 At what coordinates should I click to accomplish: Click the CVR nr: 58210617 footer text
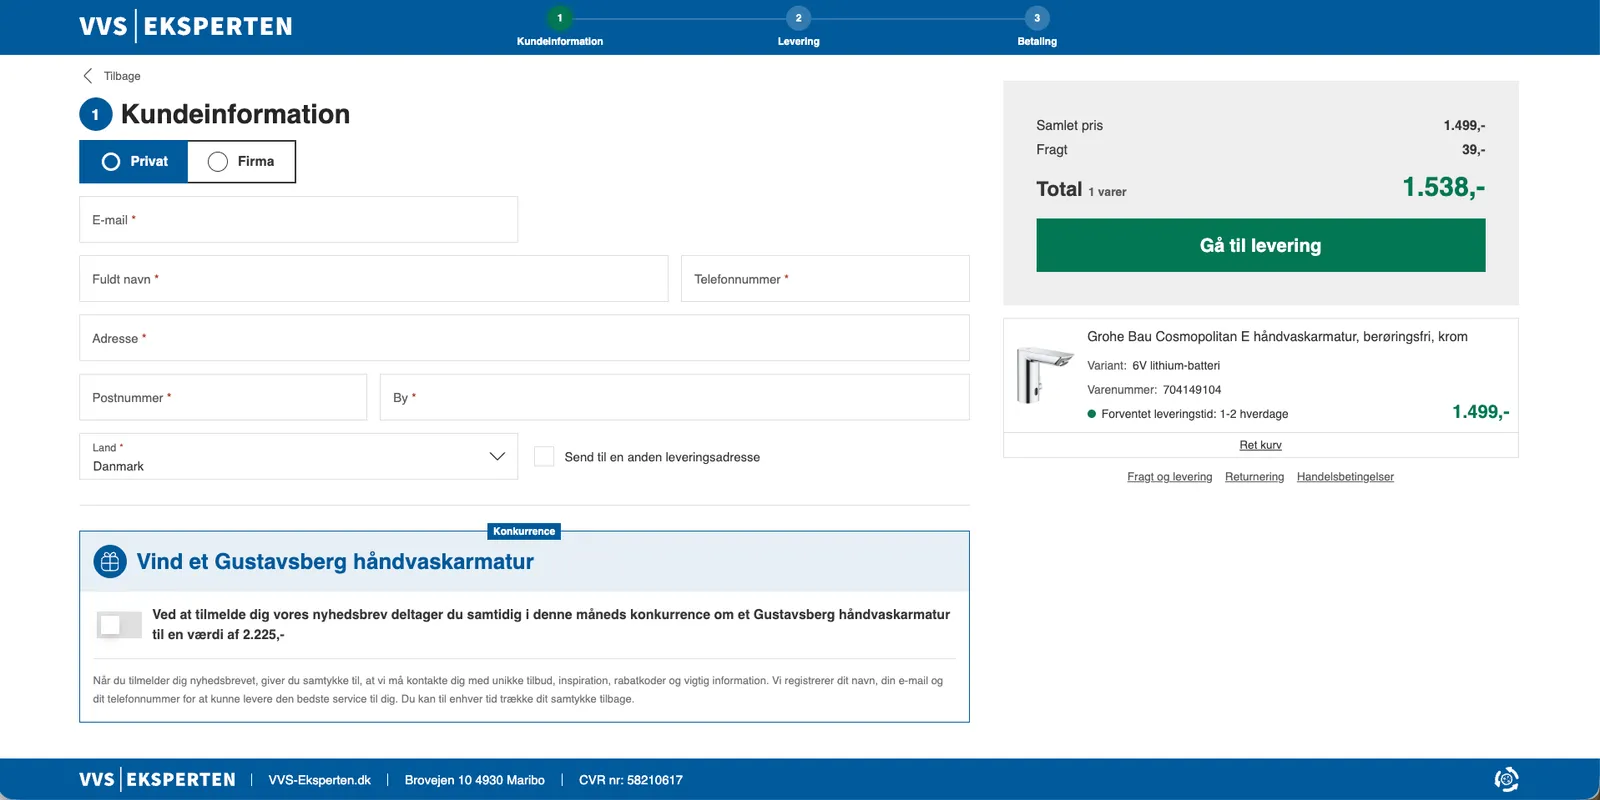(x=631, y=780)
